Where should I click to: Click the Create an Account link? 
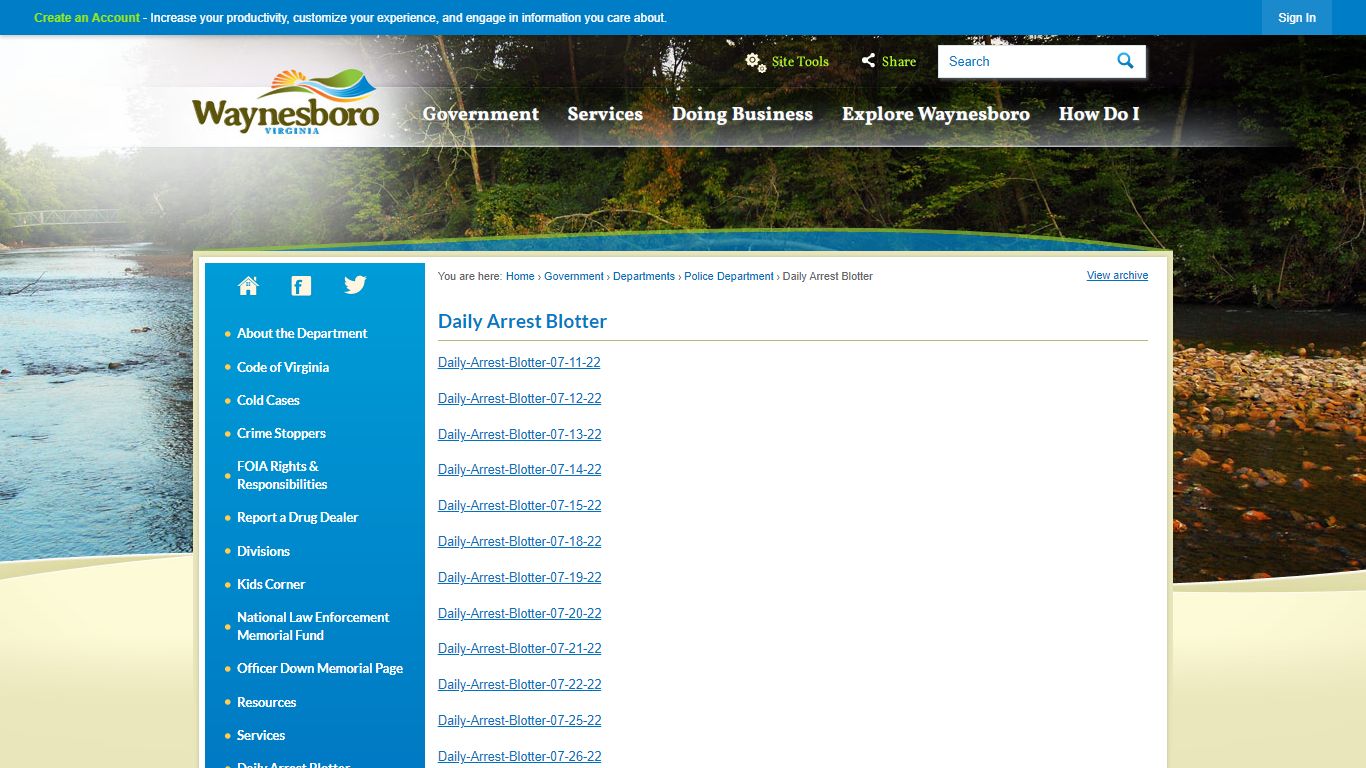click(x=87, y=18)
